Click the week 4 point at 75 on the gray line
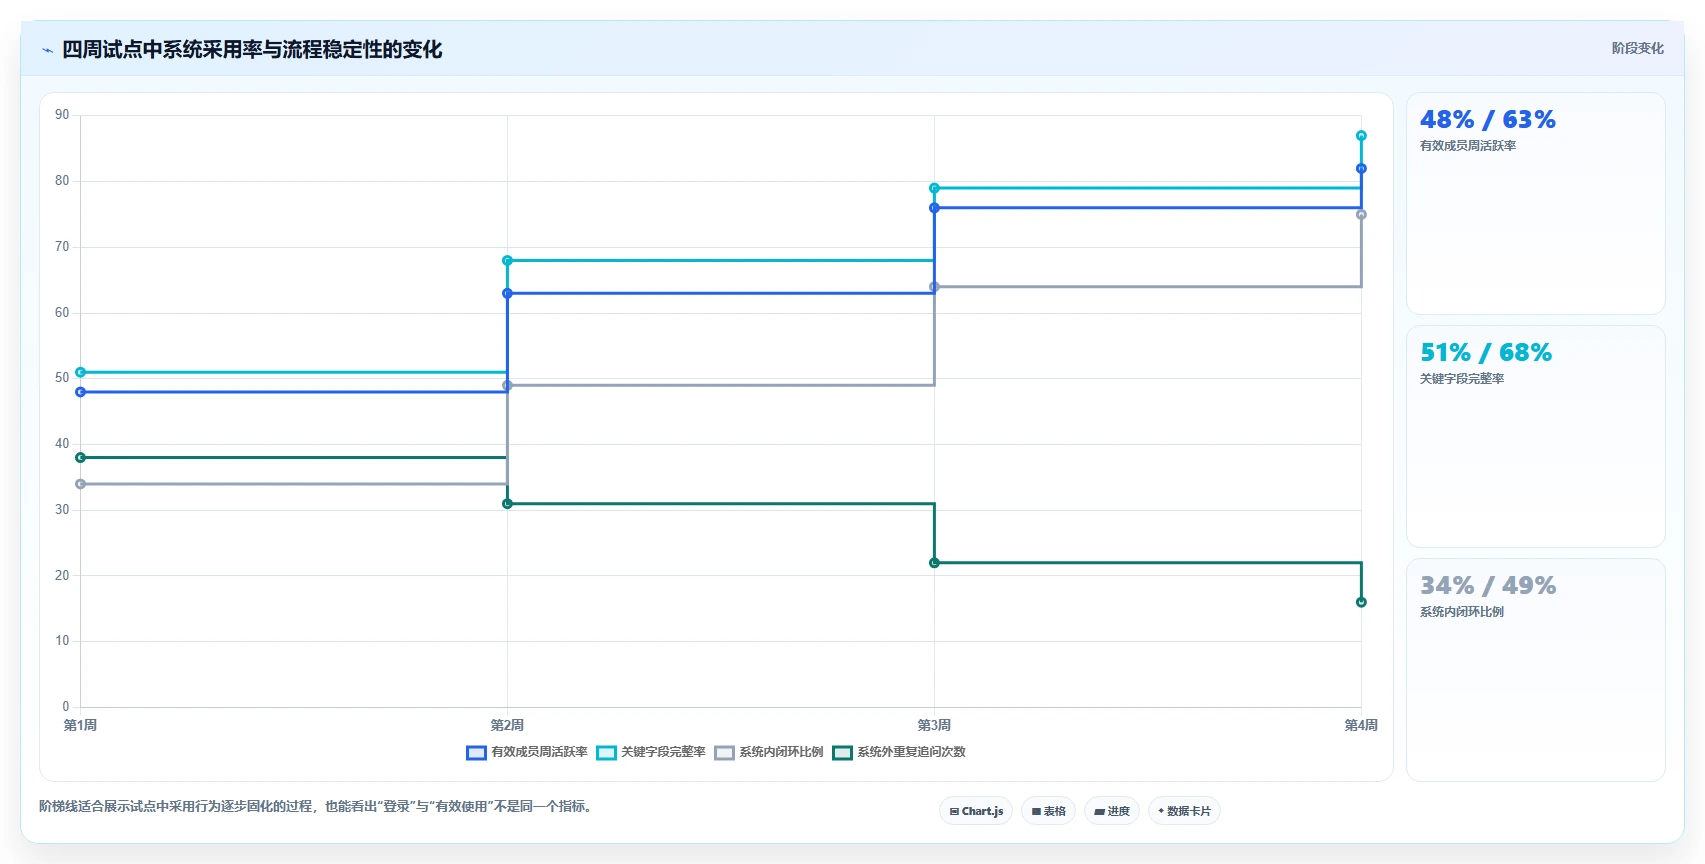This screenshot has height=864, width=1705. tap(1361, 215)
